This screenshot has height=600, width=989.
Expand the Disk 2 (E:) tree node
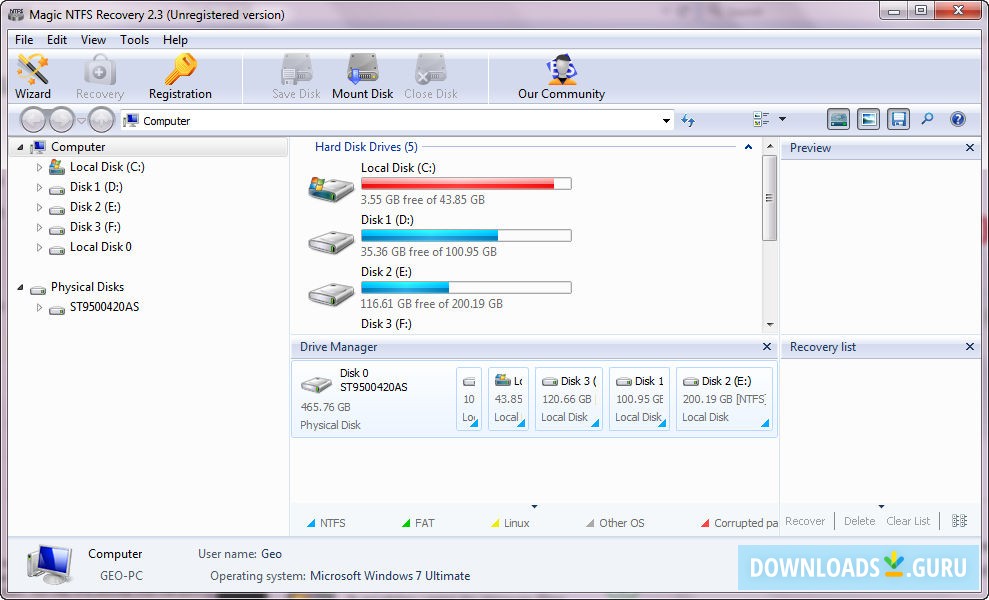[x=39, y=208]
